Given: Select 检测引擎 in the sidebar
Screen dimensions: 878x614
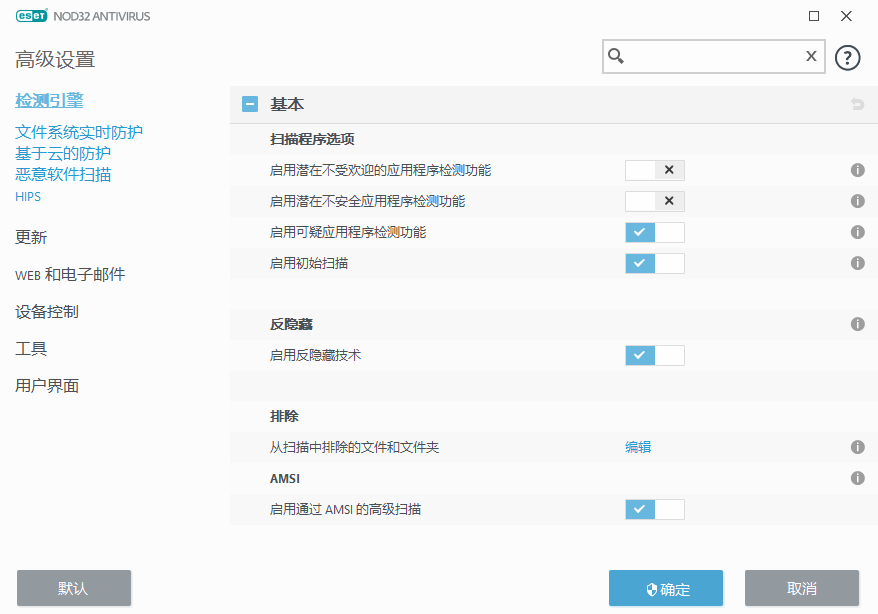Looking at the screenshot, I should tap(49, 101).
